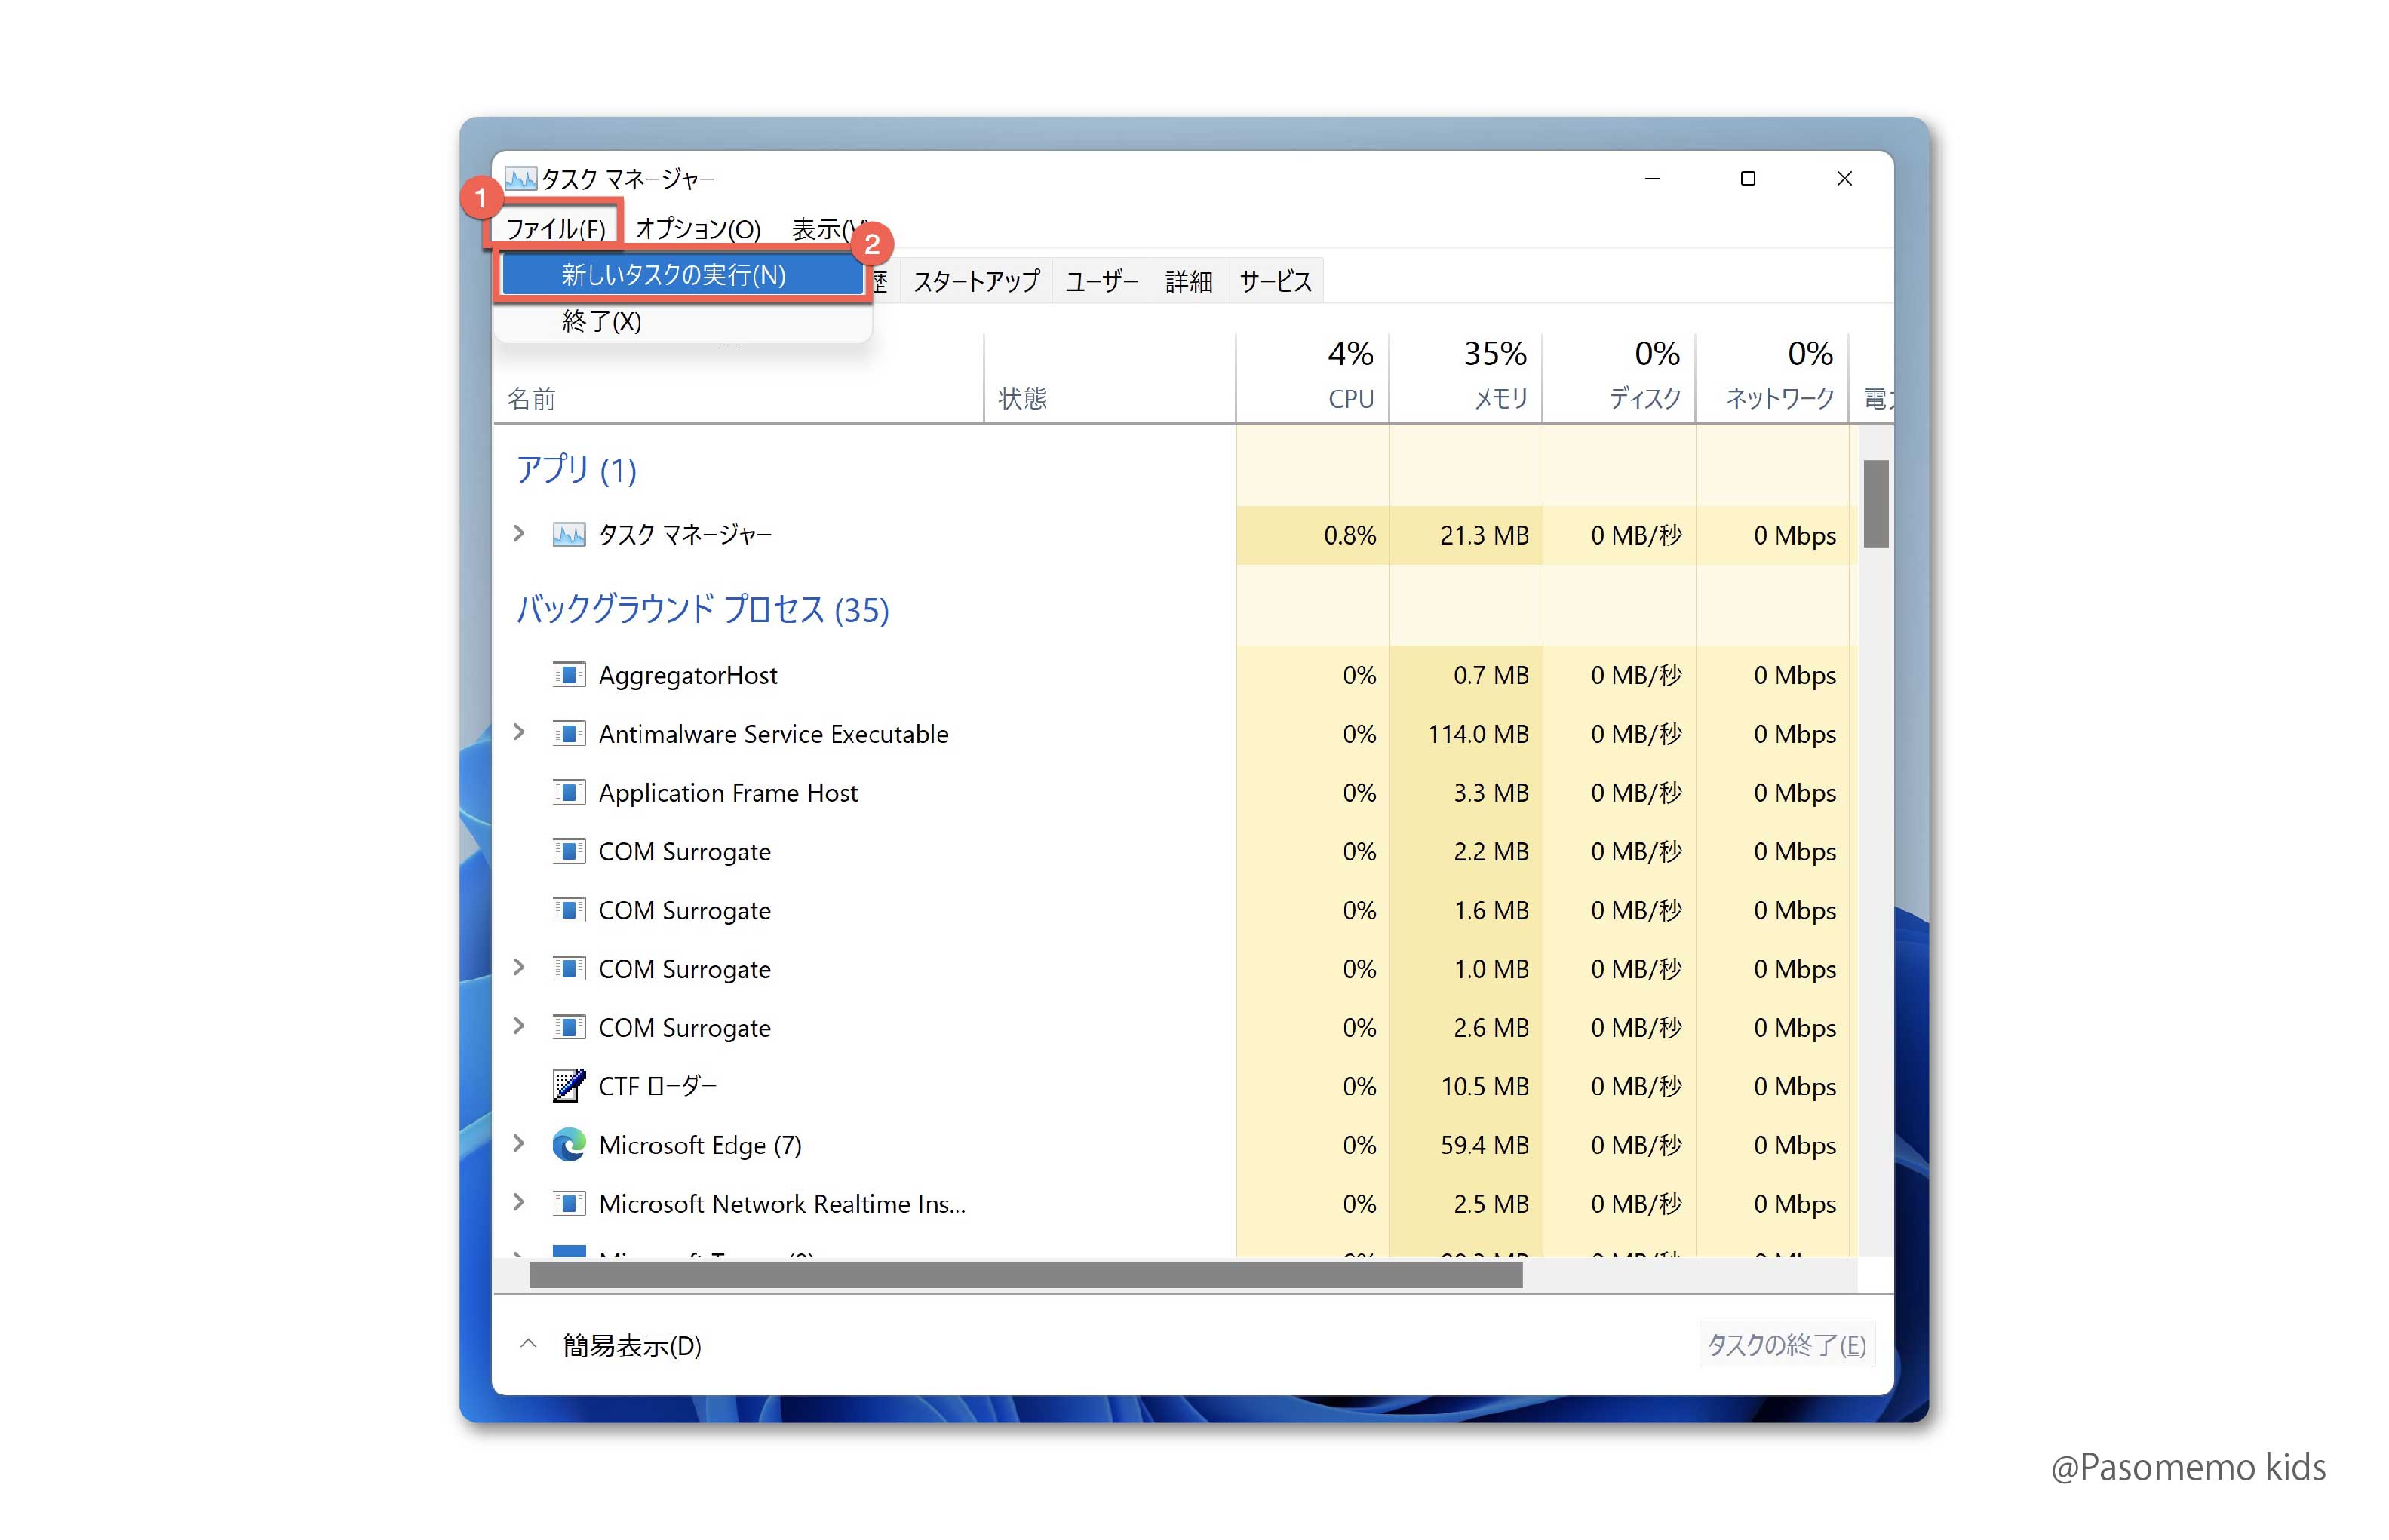Maximize the Task Manager window
This screenshot has width=2389, height=1540.
(x=1747, y=179)
